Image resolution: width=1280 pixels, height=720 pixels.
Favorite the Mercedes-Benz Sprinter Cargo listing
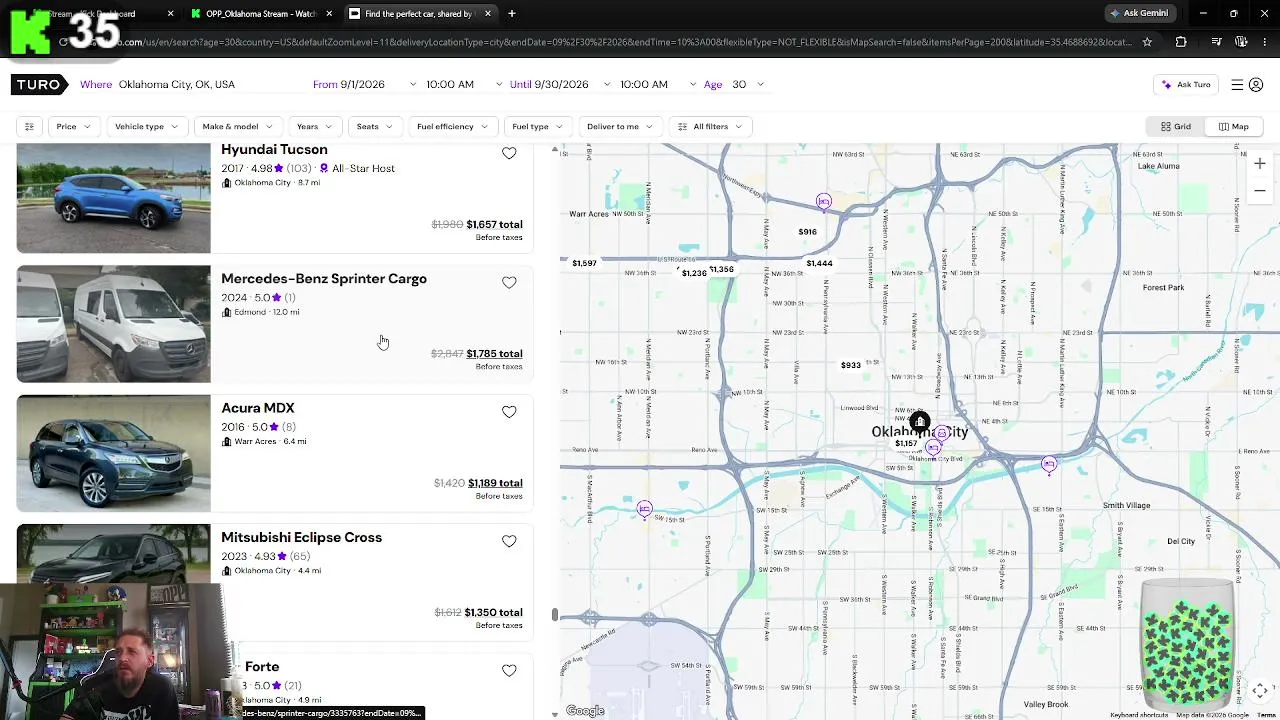(x=509, y=283)
